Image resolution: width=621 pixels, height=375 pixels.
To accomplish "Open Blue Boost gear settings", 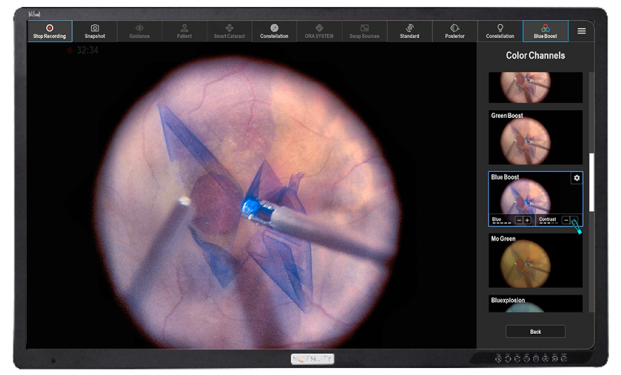I will click(x=577, y=178).
